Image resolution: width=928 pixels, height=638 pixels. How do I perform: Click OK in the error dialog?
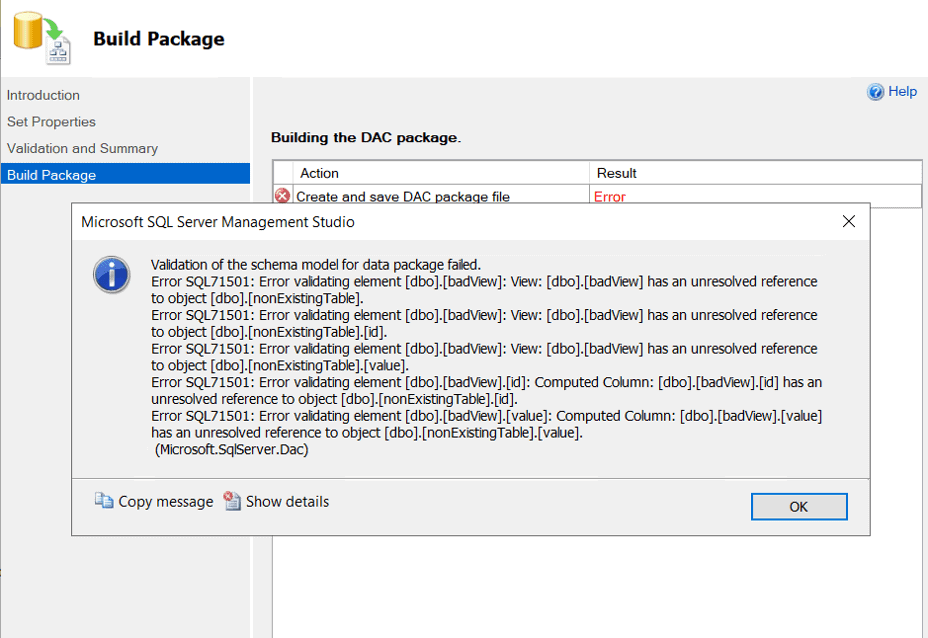(x=798, y=507)
